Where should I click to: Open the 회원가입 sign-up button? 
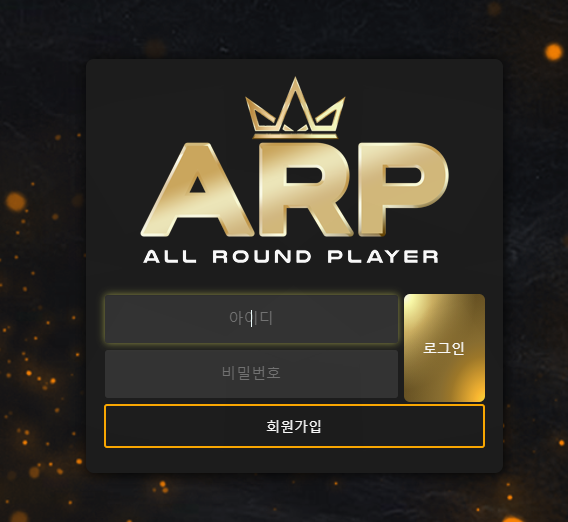(x=294, y=426)
